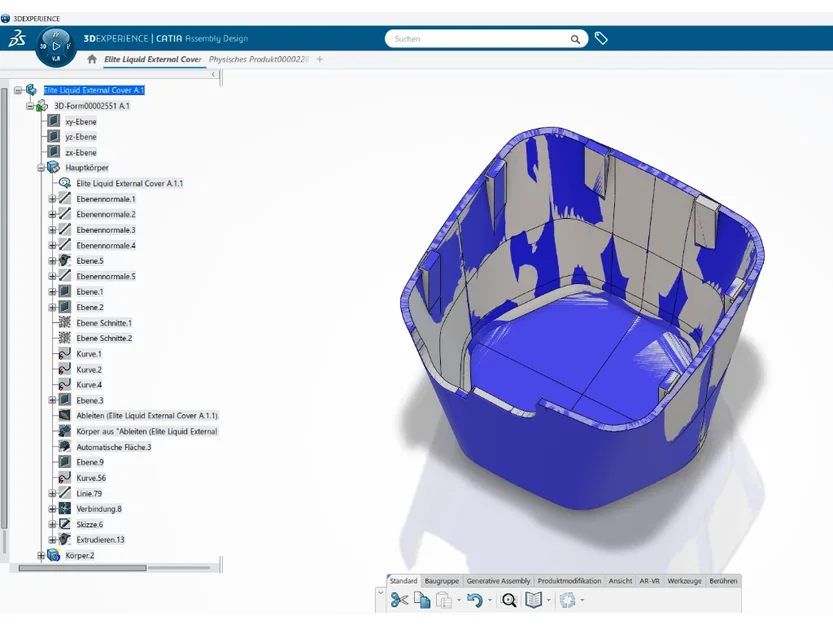Select the Kurve.4 tree item
The image size is (833, 625).
(89, 385)
